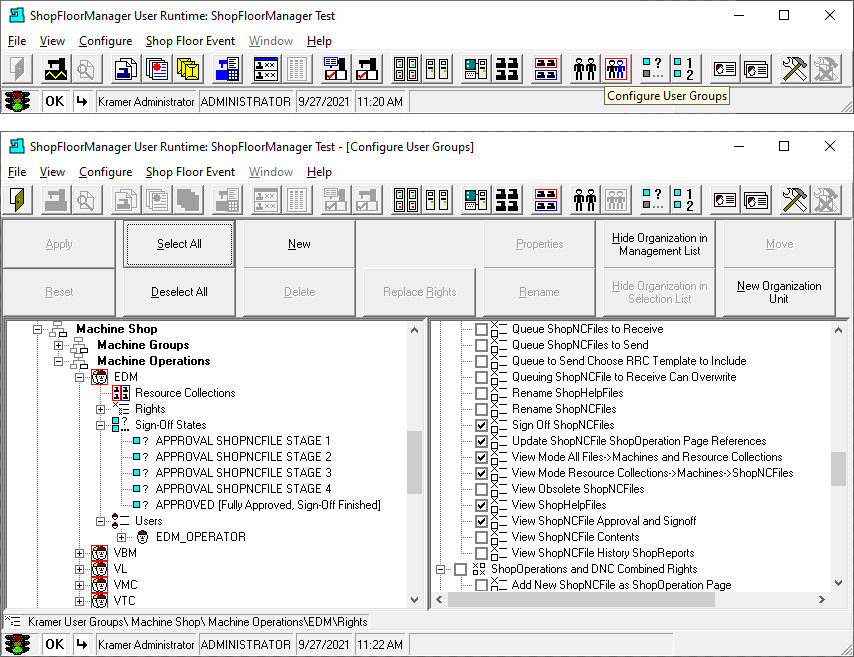Click the hammer tools icon in lower window toolbar
The image size is (854, 657).
(795, 200)
